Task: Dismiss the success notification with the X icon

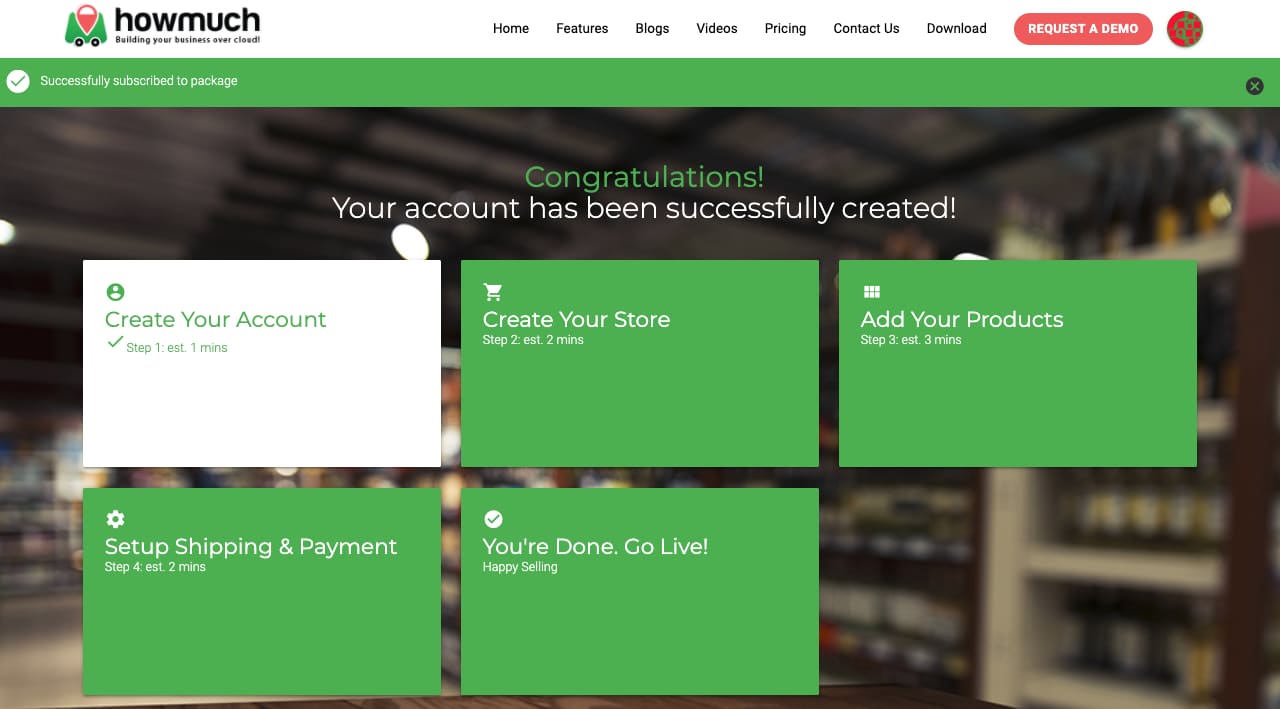Action: point(1255,86)
